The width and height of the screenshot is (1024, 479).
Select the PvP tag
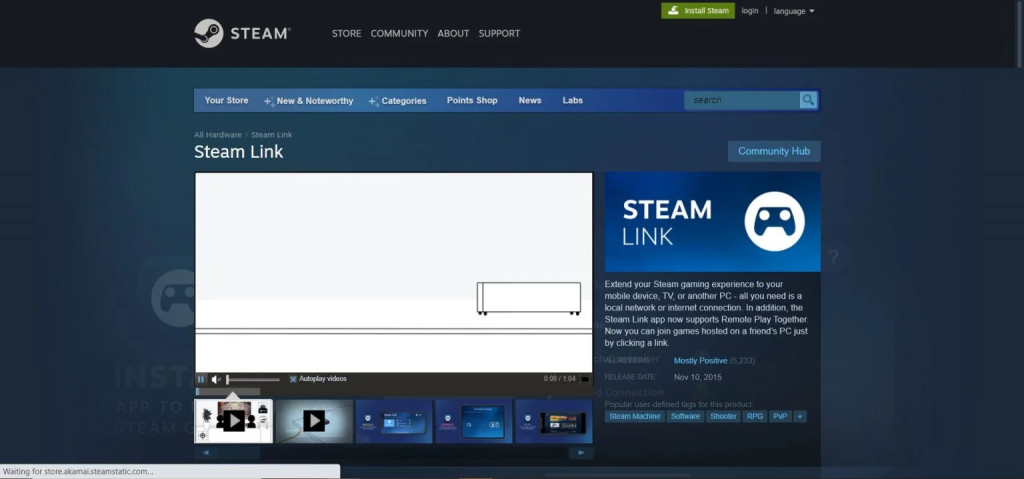click(780, 416)
